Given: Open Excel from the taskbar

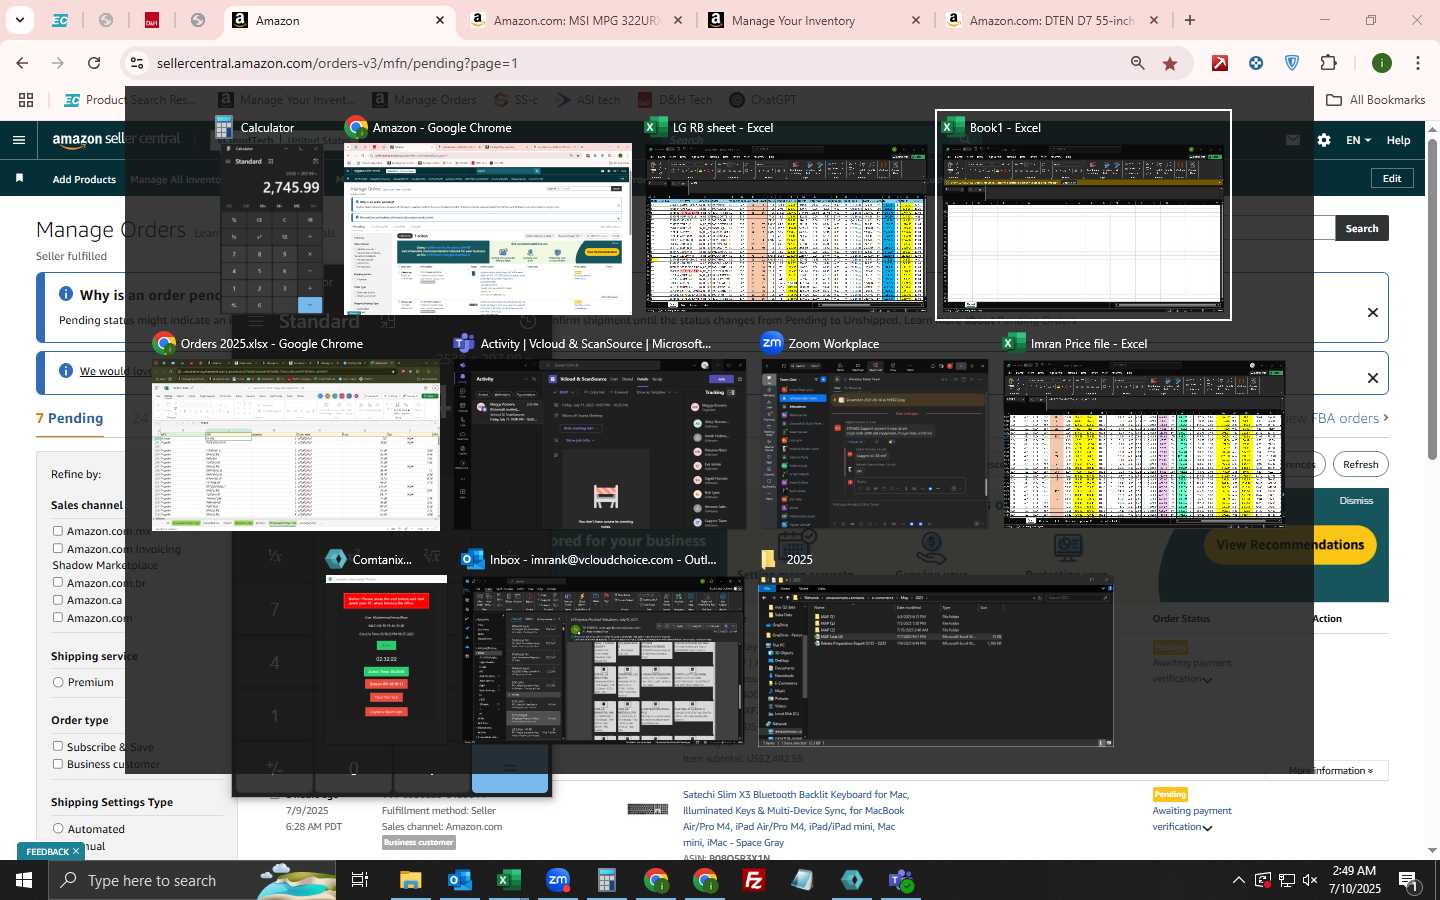Looking at the screenshot, I should tap(509, 880).
